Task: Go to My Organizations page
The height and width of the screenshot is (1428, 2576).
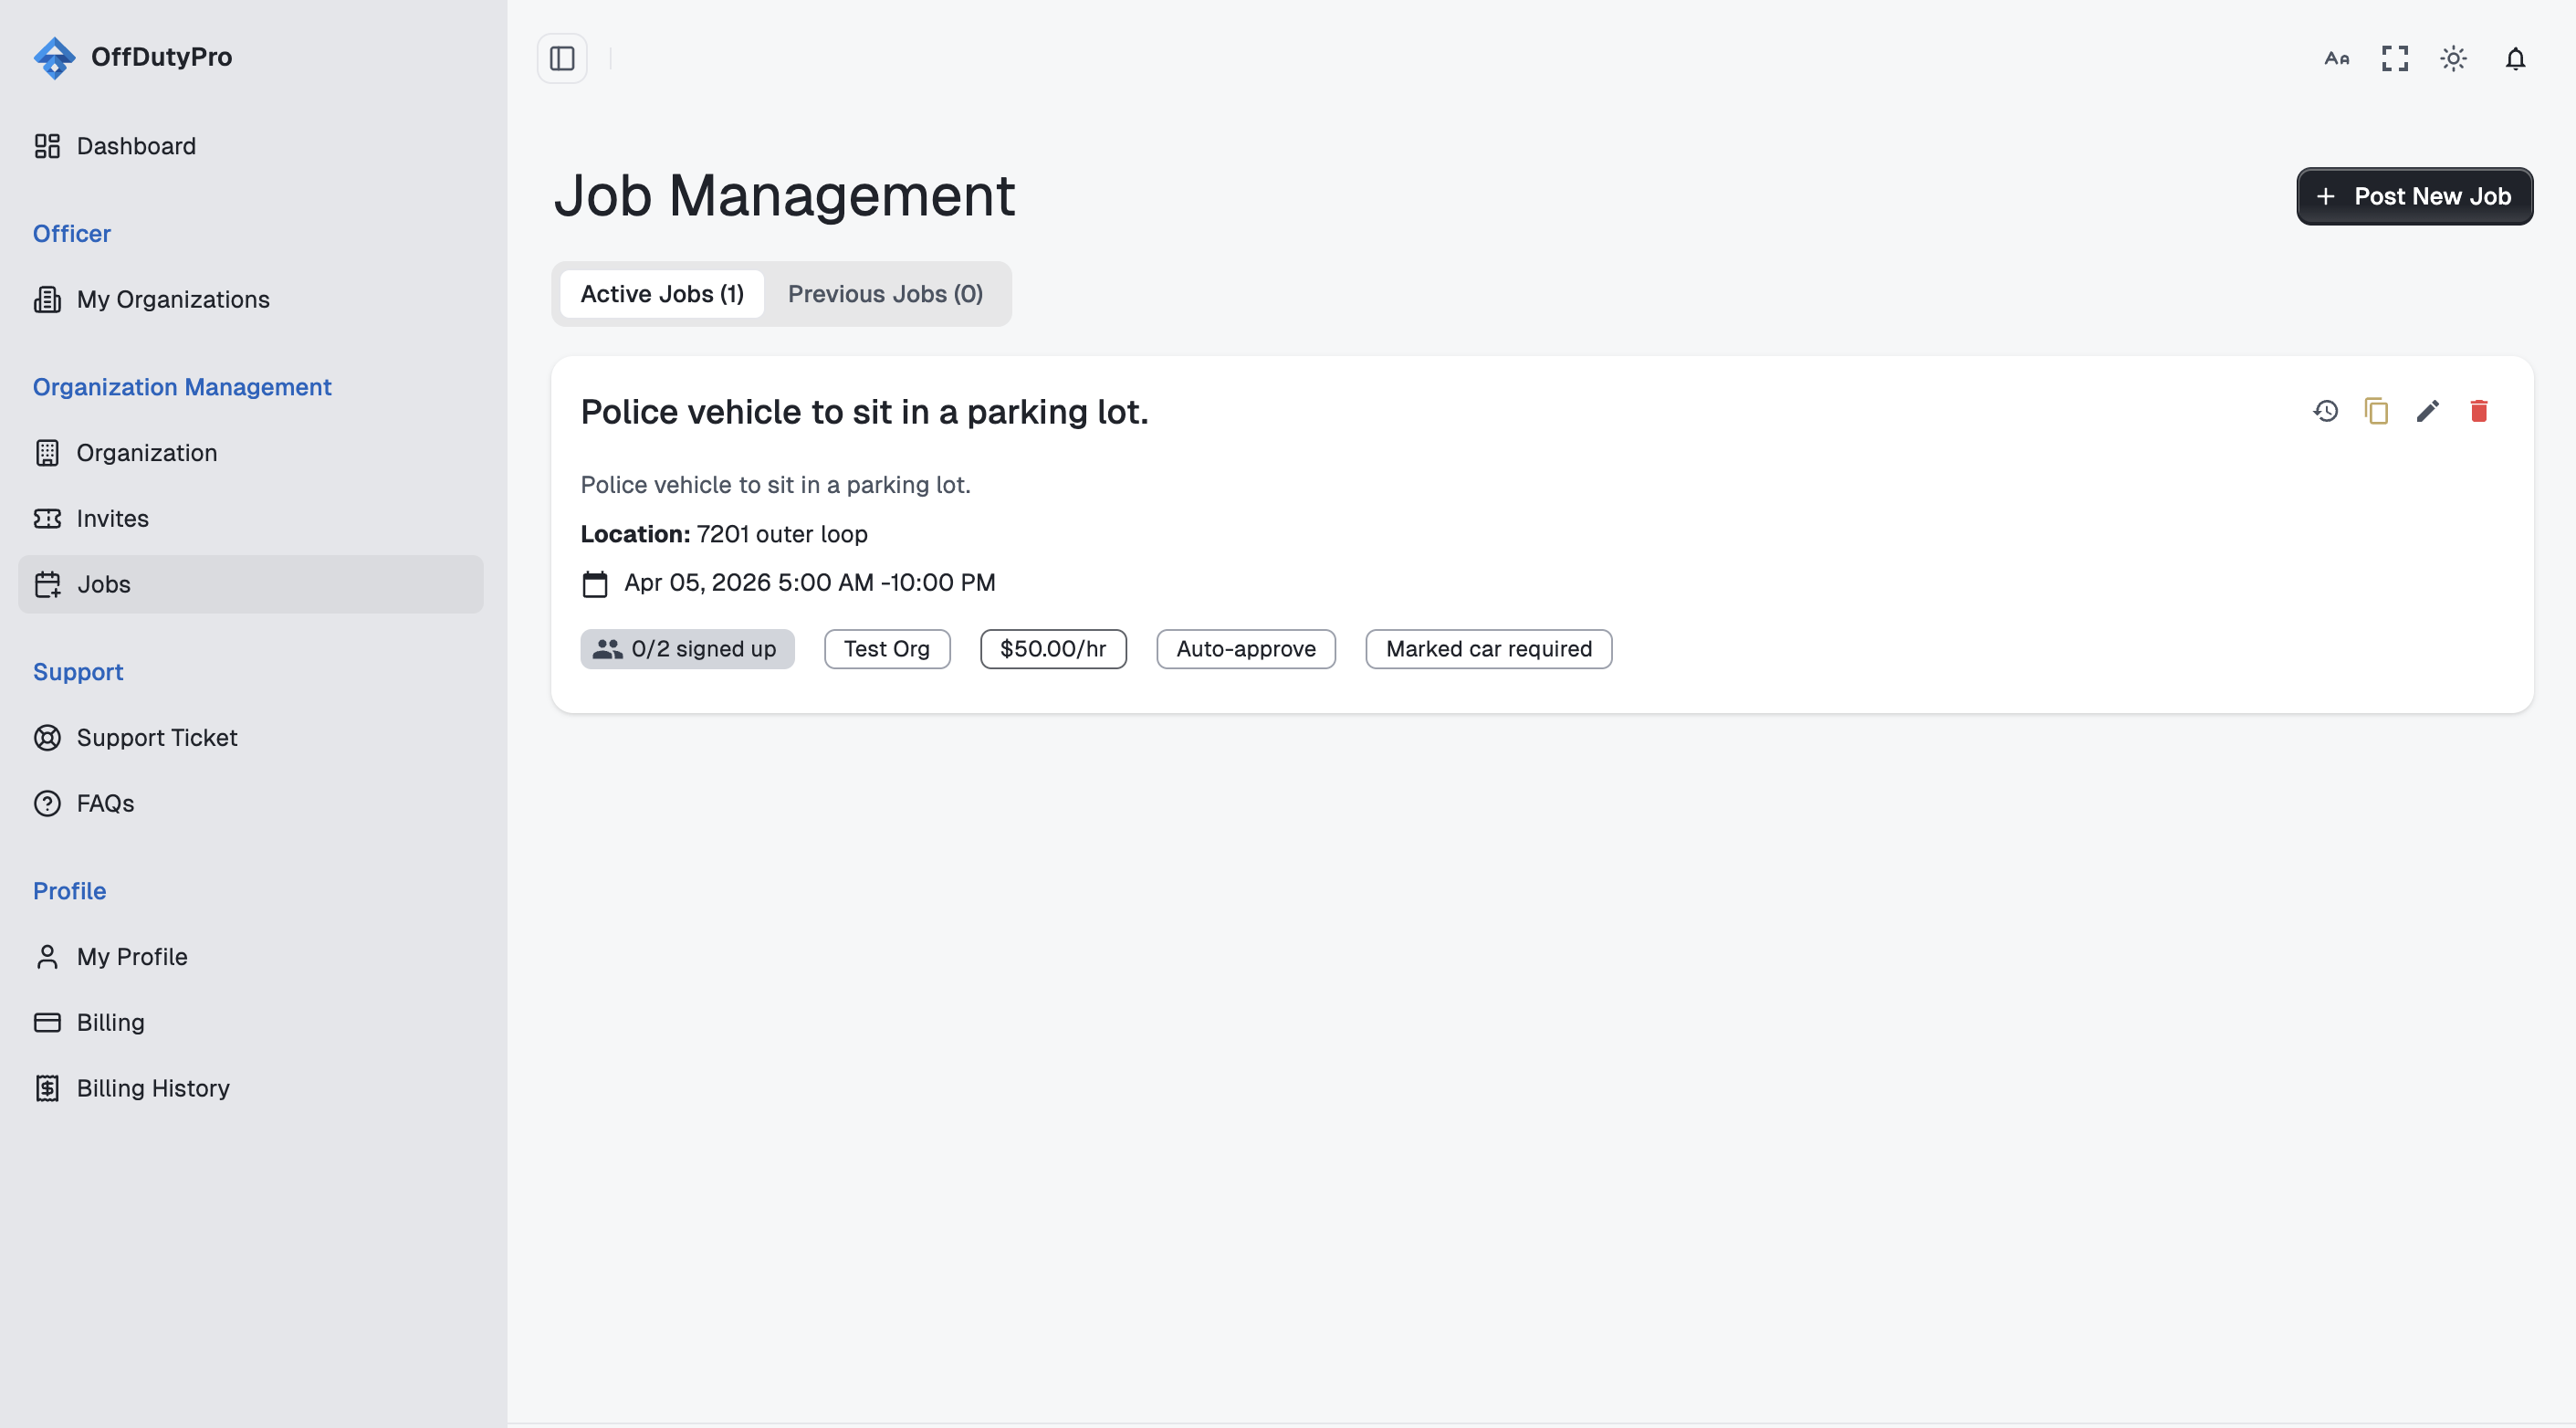Action: (251, 299)
